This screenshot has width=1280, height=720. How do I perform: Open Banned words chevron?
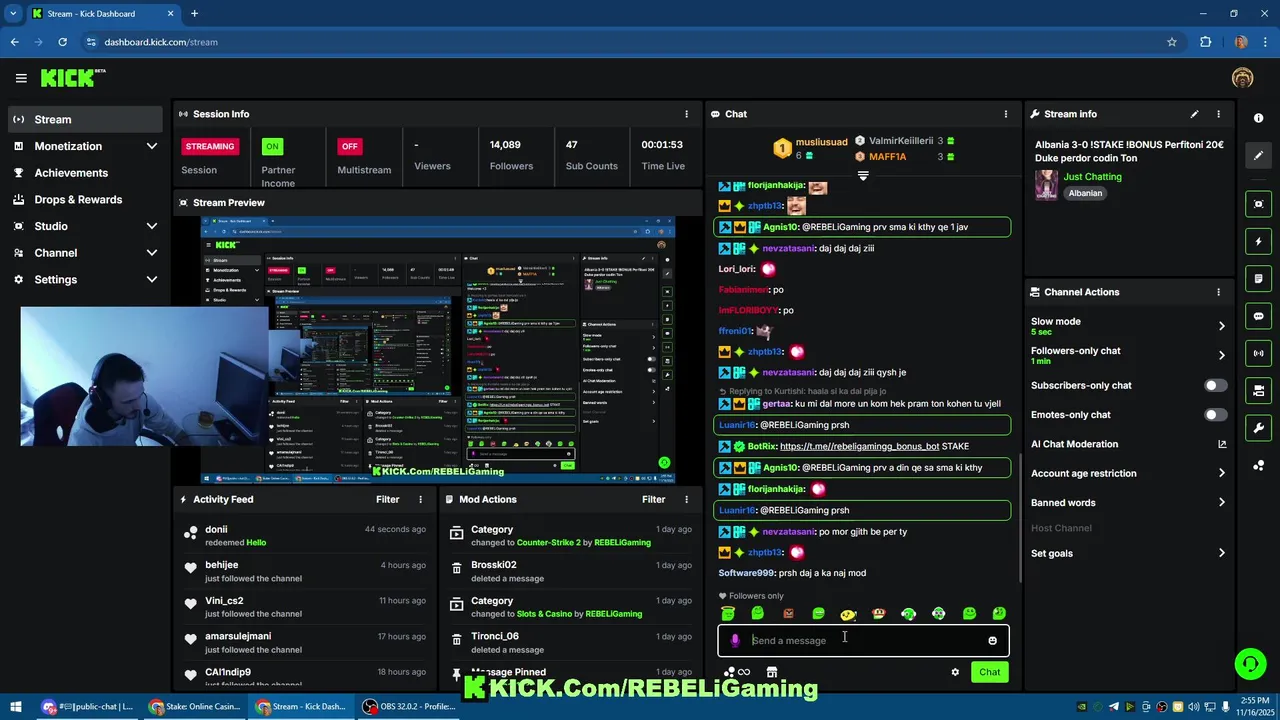(x=1221, y=503)
